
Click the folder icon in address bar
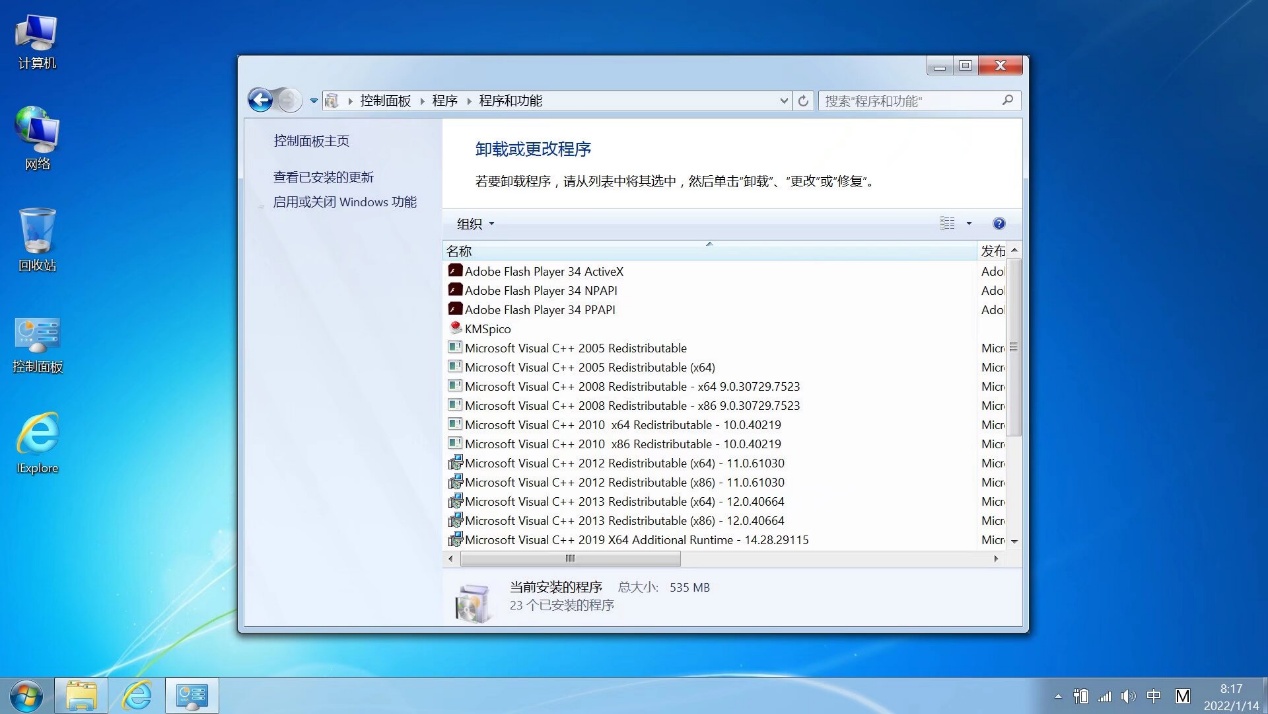tap(331, 100)
